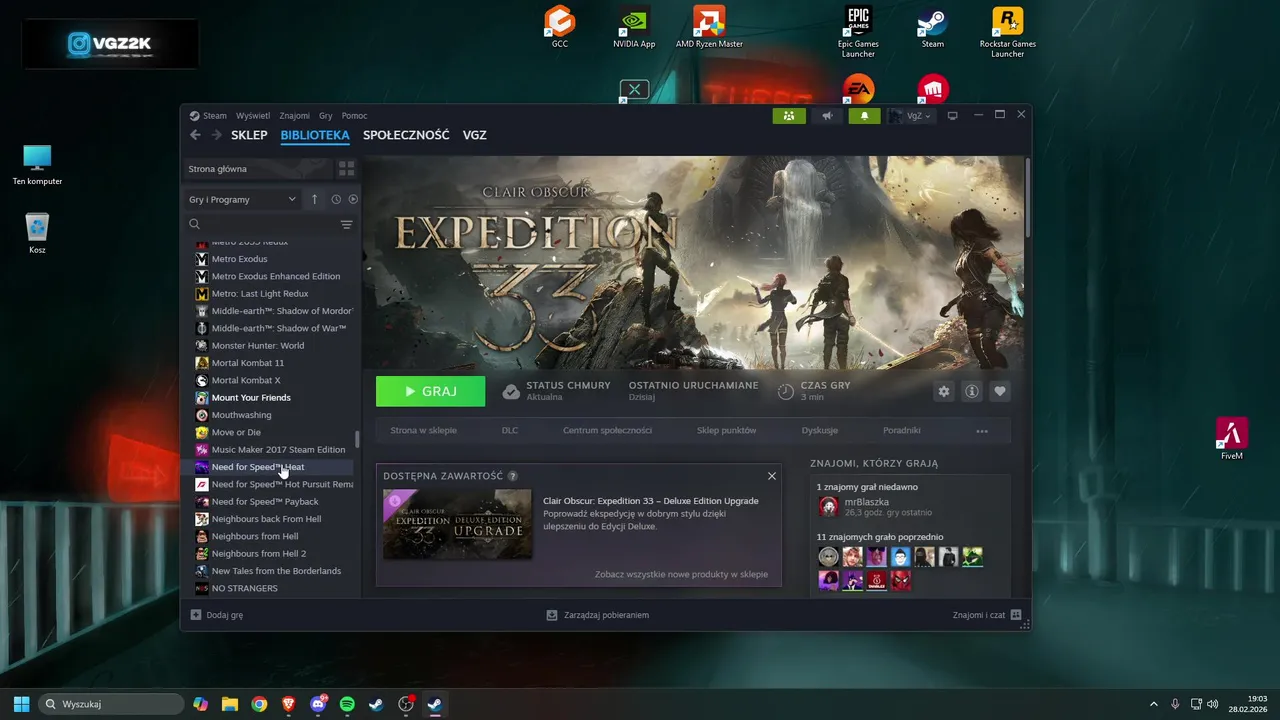Click the Windows taskbar search box
This screenshot has height=720, width=1280.
tap(111, 704)
